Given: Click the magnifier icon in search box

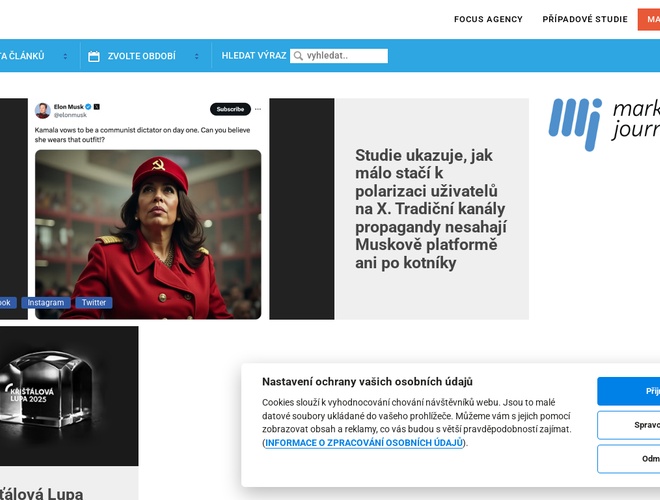Looking at the screenshot, I should [298, 56].
